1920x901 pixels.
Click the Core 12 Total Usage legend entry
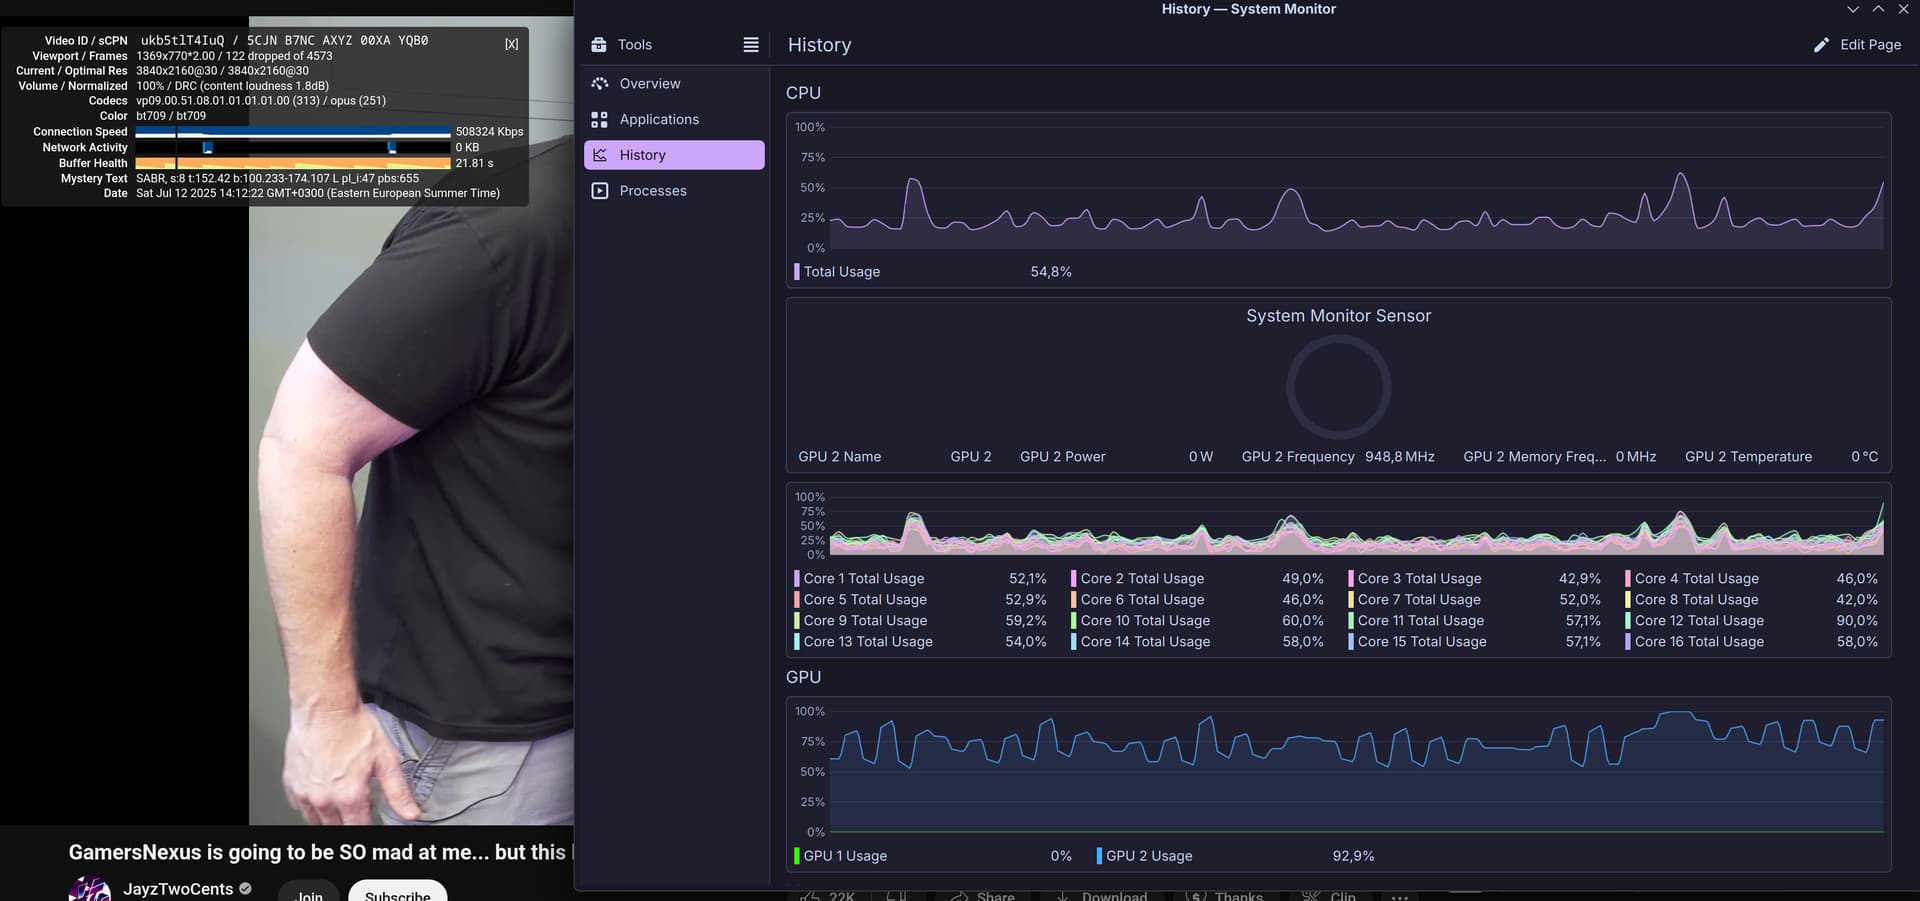(x=1698, y=621)
